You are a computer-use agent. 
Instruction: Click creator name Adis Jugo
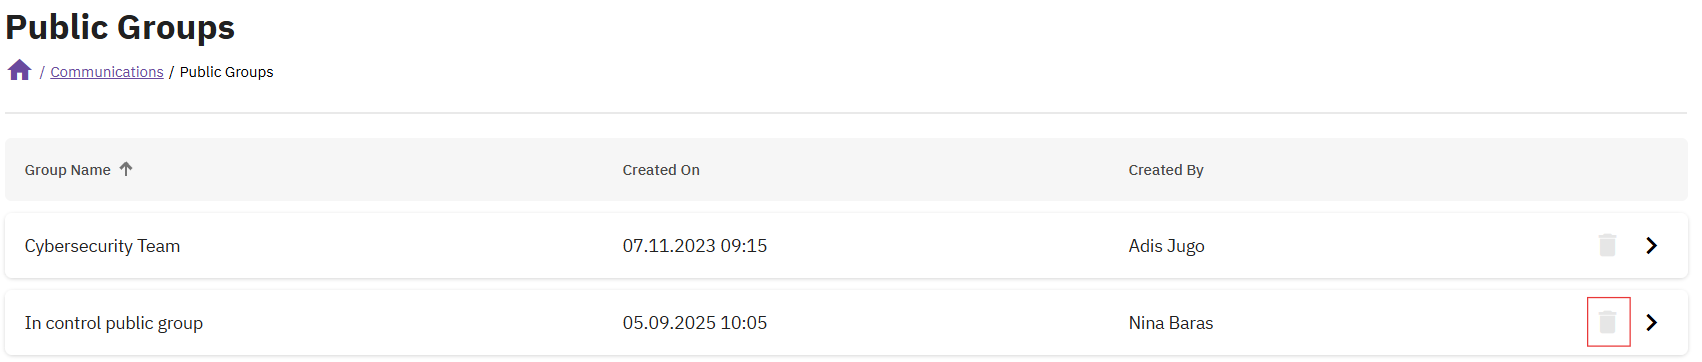point(1167,246)
